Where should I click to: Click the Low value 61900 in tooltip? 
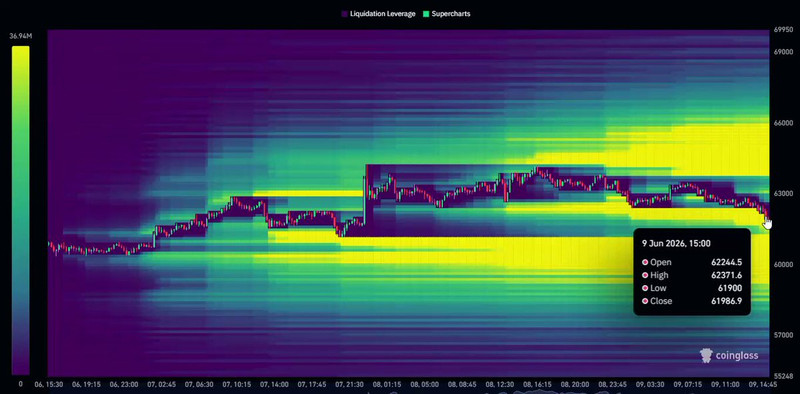tap(731, 288)
